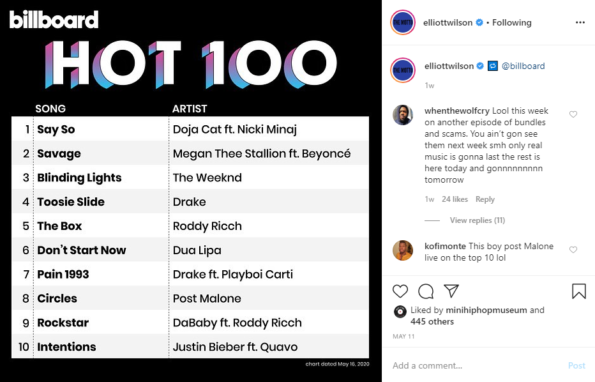Open elliottwilson profile picture in header
595x382 pixels.
tap(403, 23)
